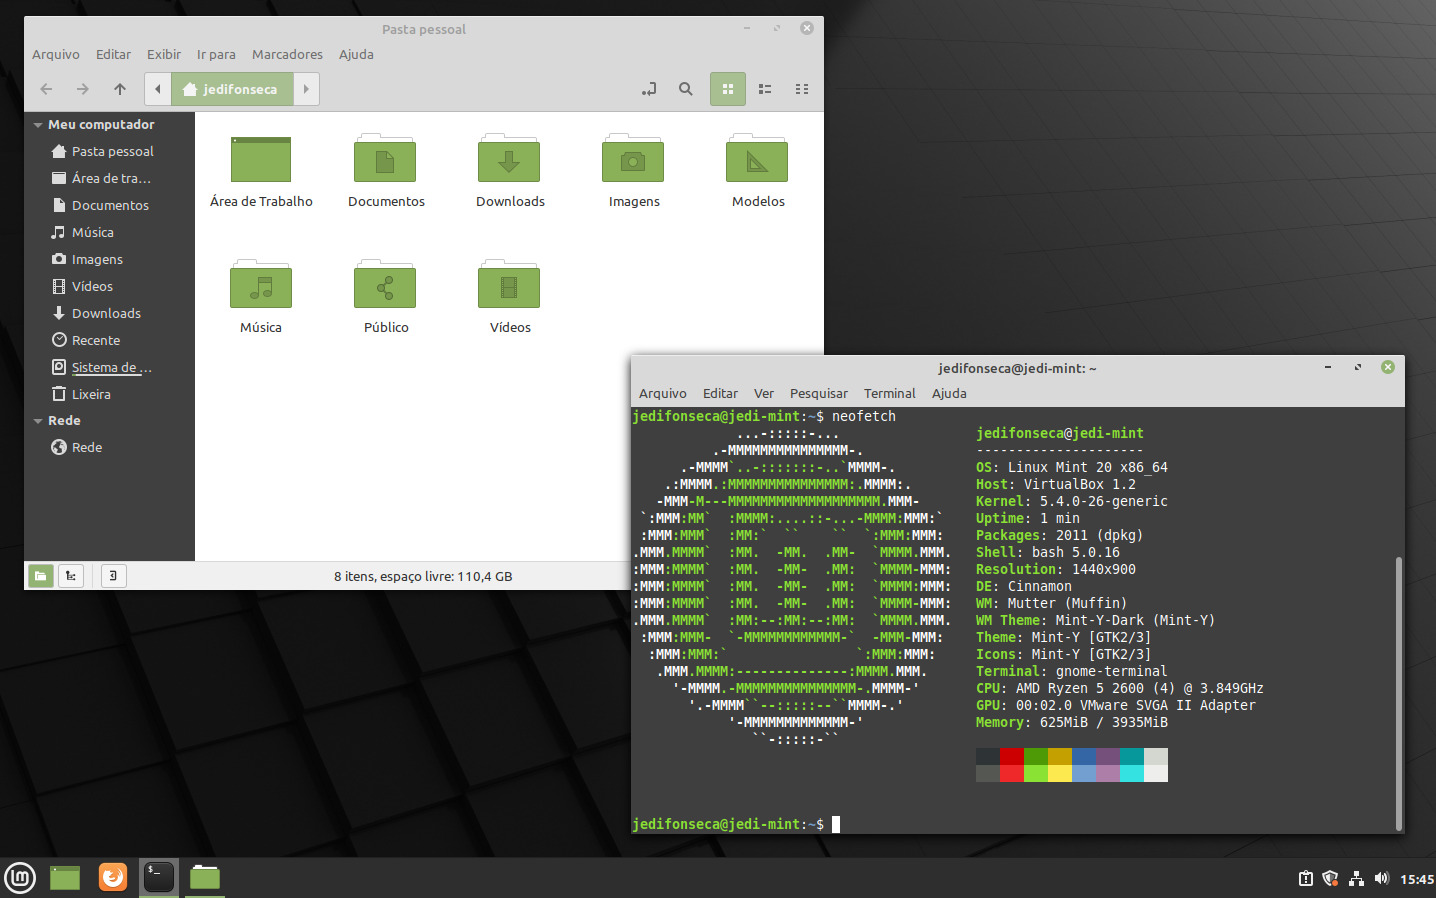Image resolution: width=1436 pixels, height=898 pixels.
Task: Open the Terminal menu in the terminal window
Action: click(889, 393)
